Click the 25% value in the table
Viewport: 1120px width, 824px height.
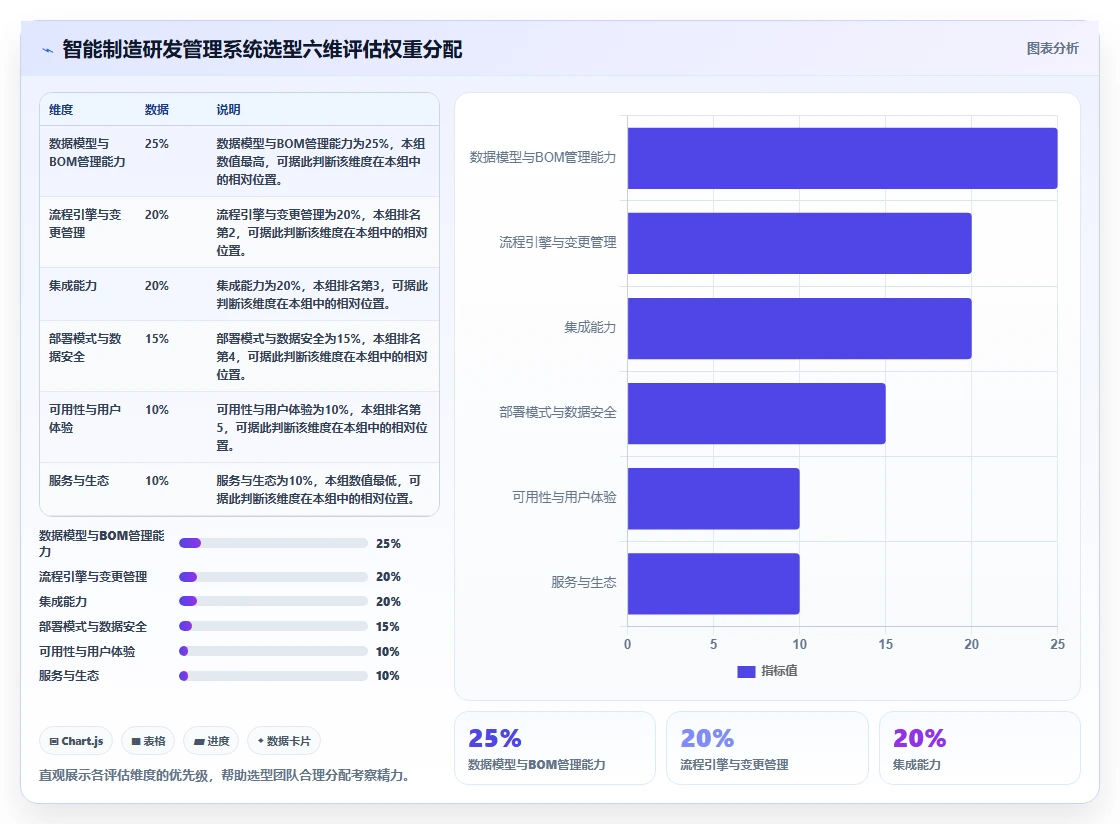(x=156, y=144)
